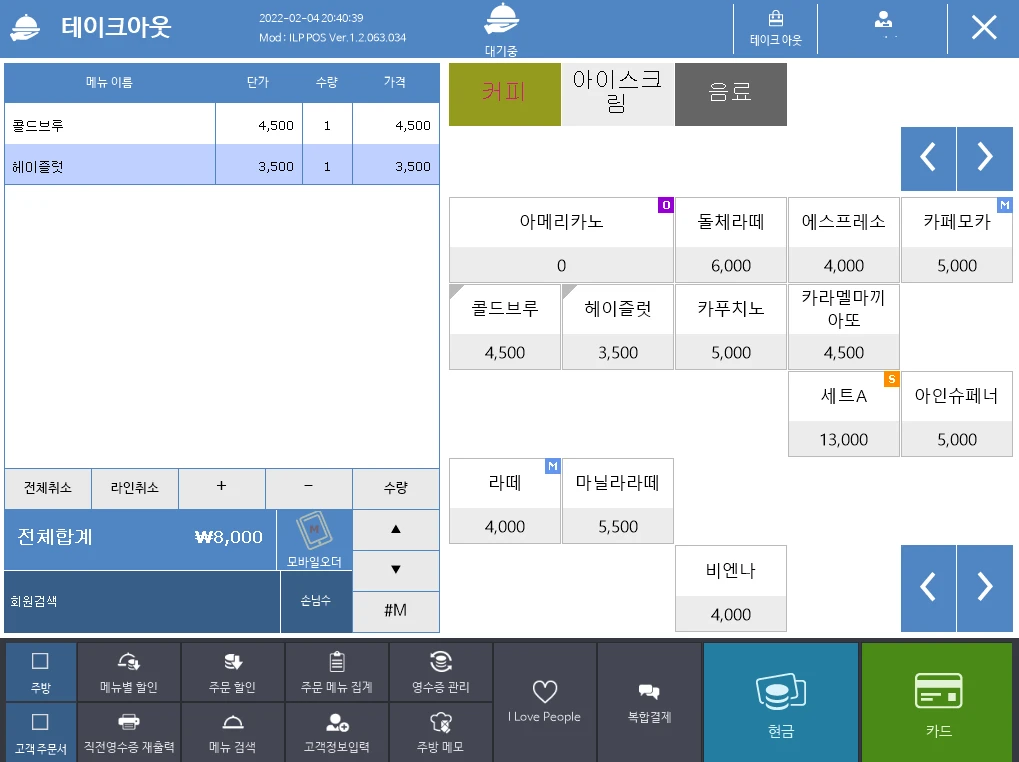1019x762 pixels.
Task: Select the 헤이즐럿 line in the order list
Action: (110, 164)
